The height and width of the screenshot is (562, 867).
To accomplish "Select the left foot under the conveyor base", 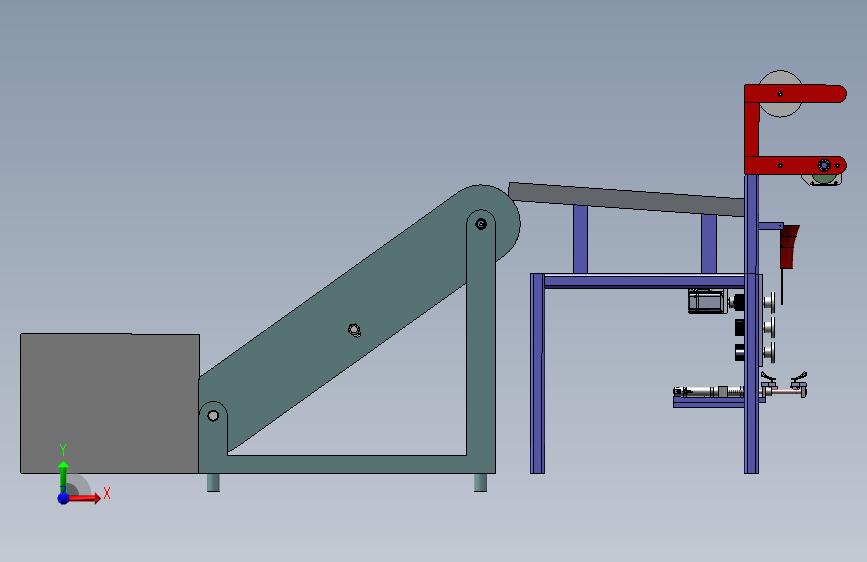I will pos(213,482).
